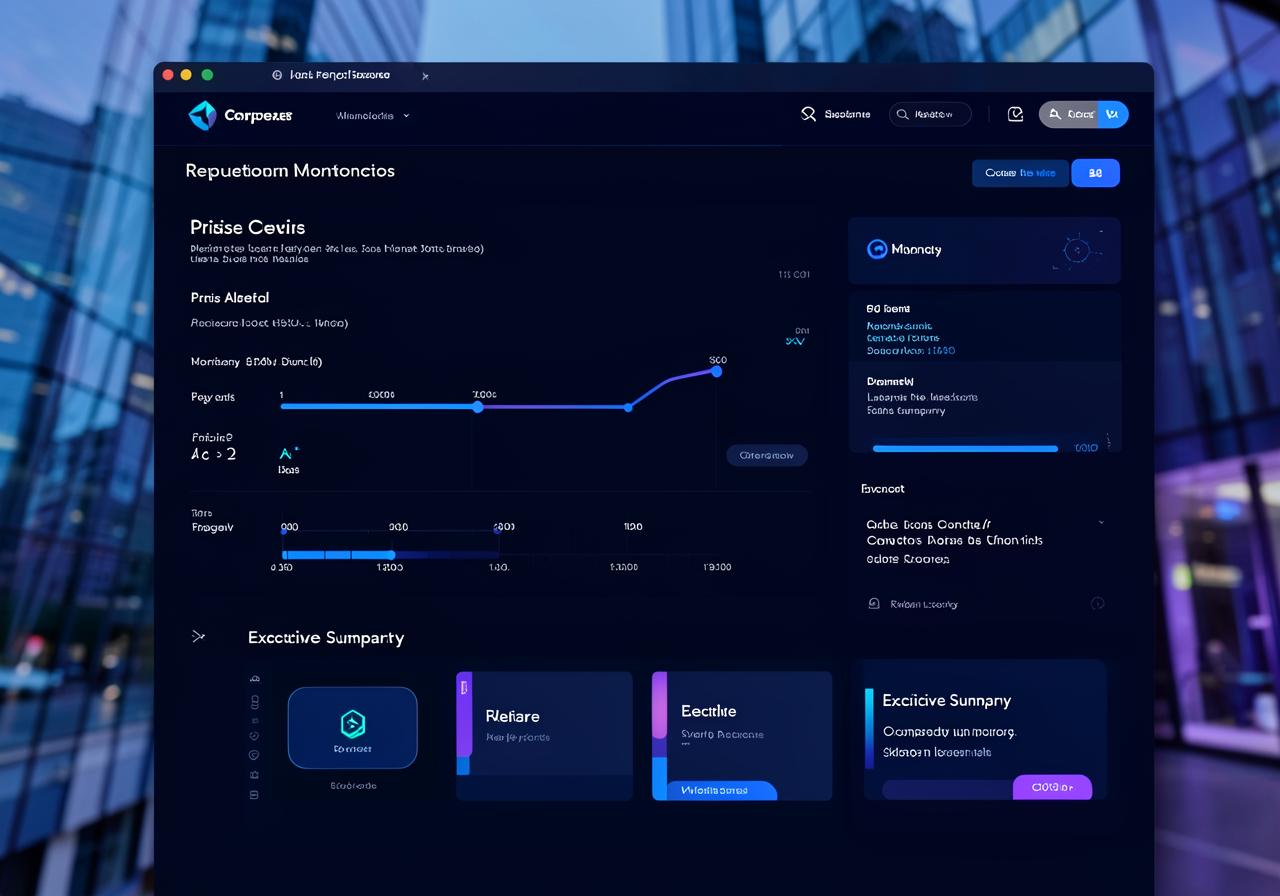Click the bright blue 88 button

pos(1095,173)
